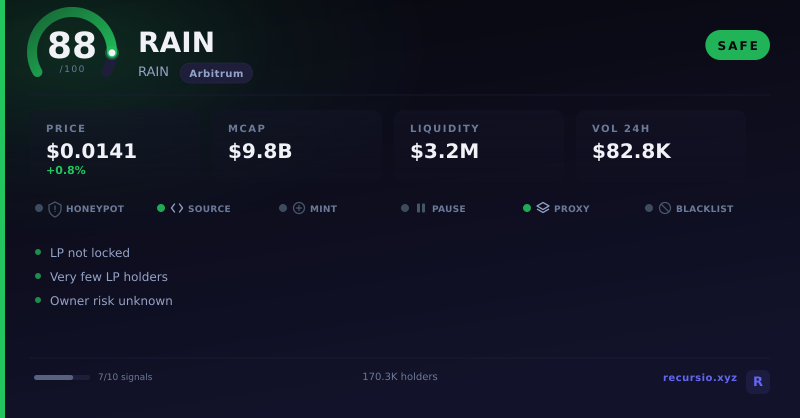Click the MCAP $9.8B card
This screenshot has width=800, height=418.
297,145
